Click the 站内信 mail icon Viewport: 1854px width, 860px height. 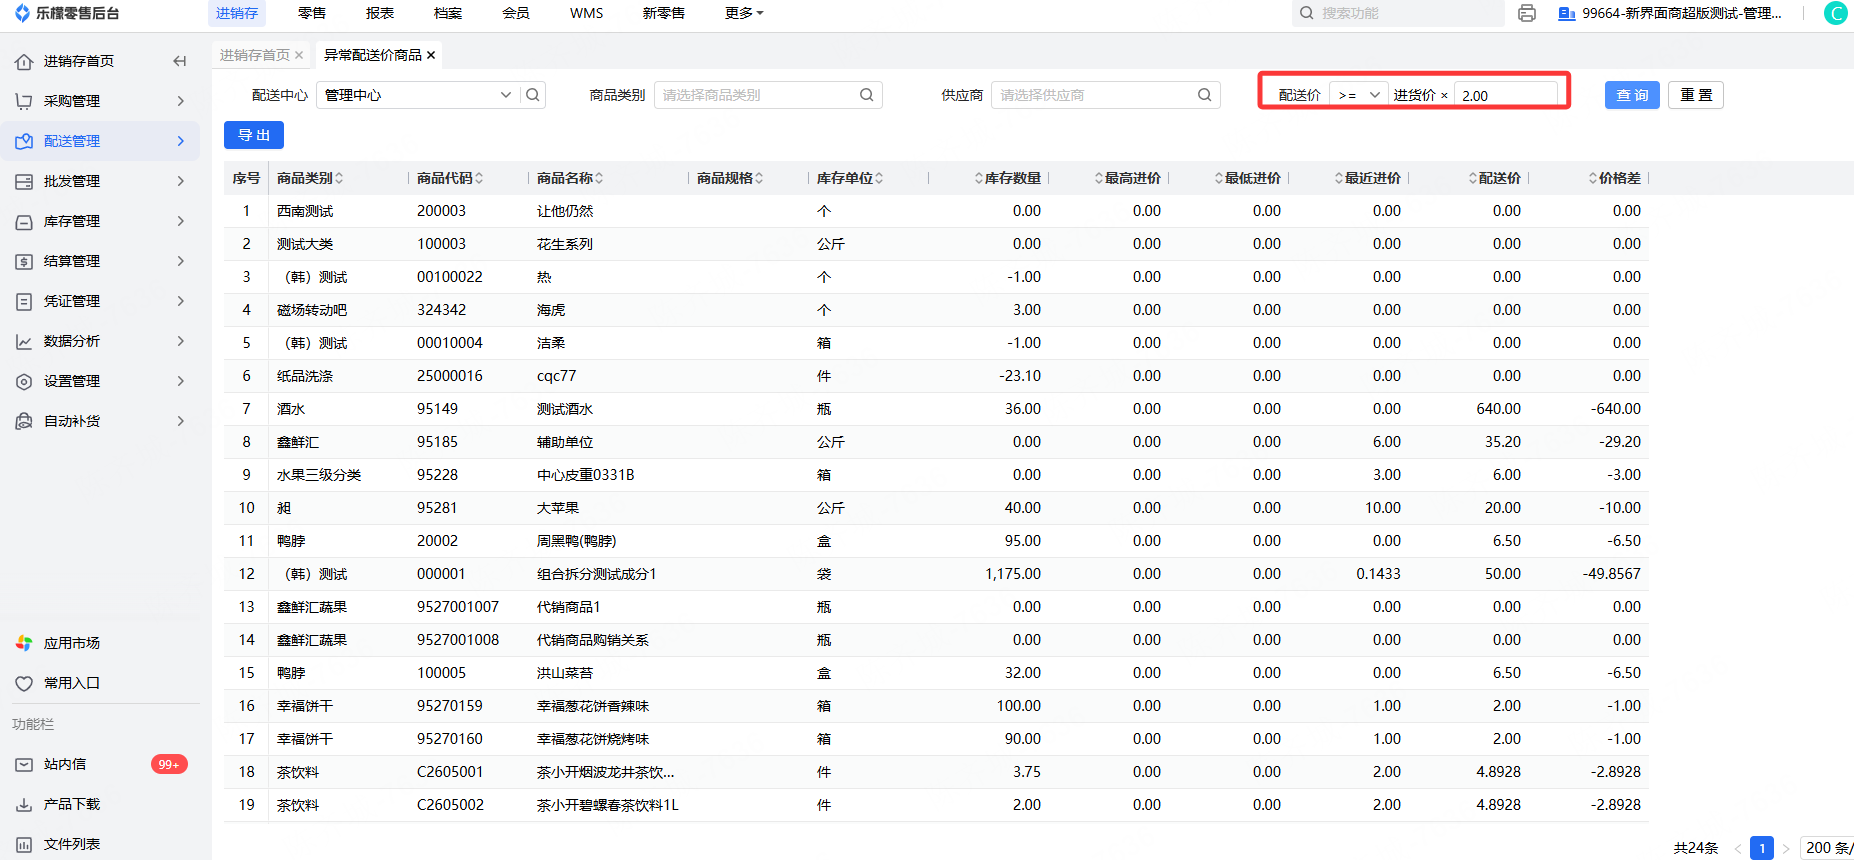click(24, 764)
